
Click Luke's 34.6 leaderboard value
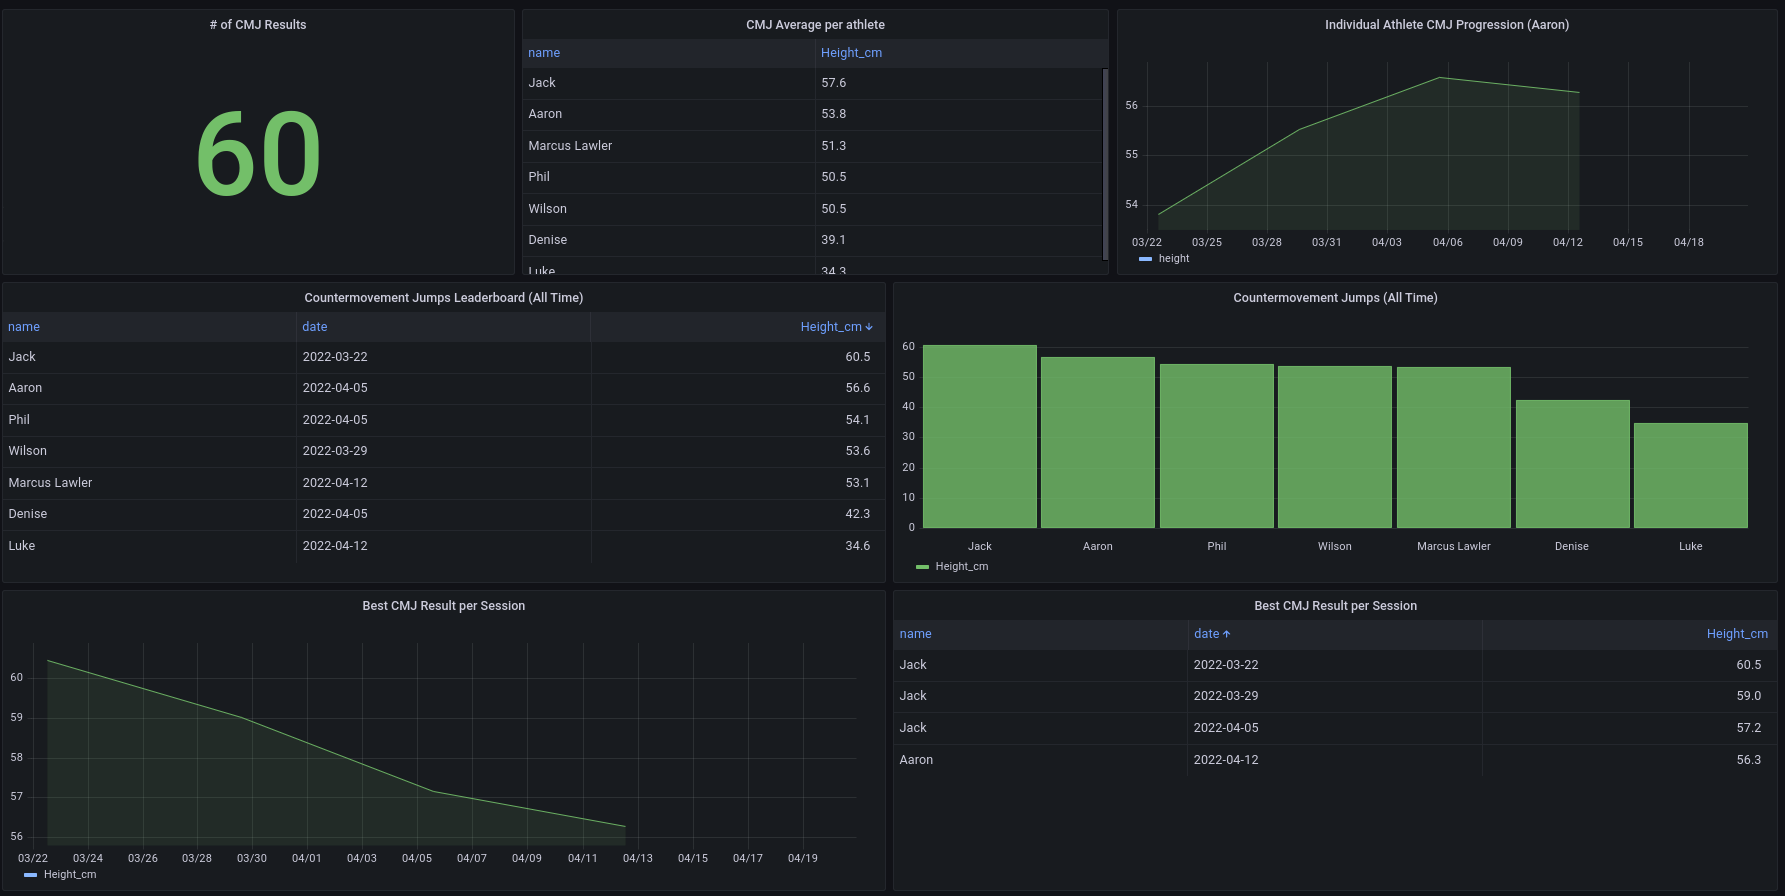(858, 546)
